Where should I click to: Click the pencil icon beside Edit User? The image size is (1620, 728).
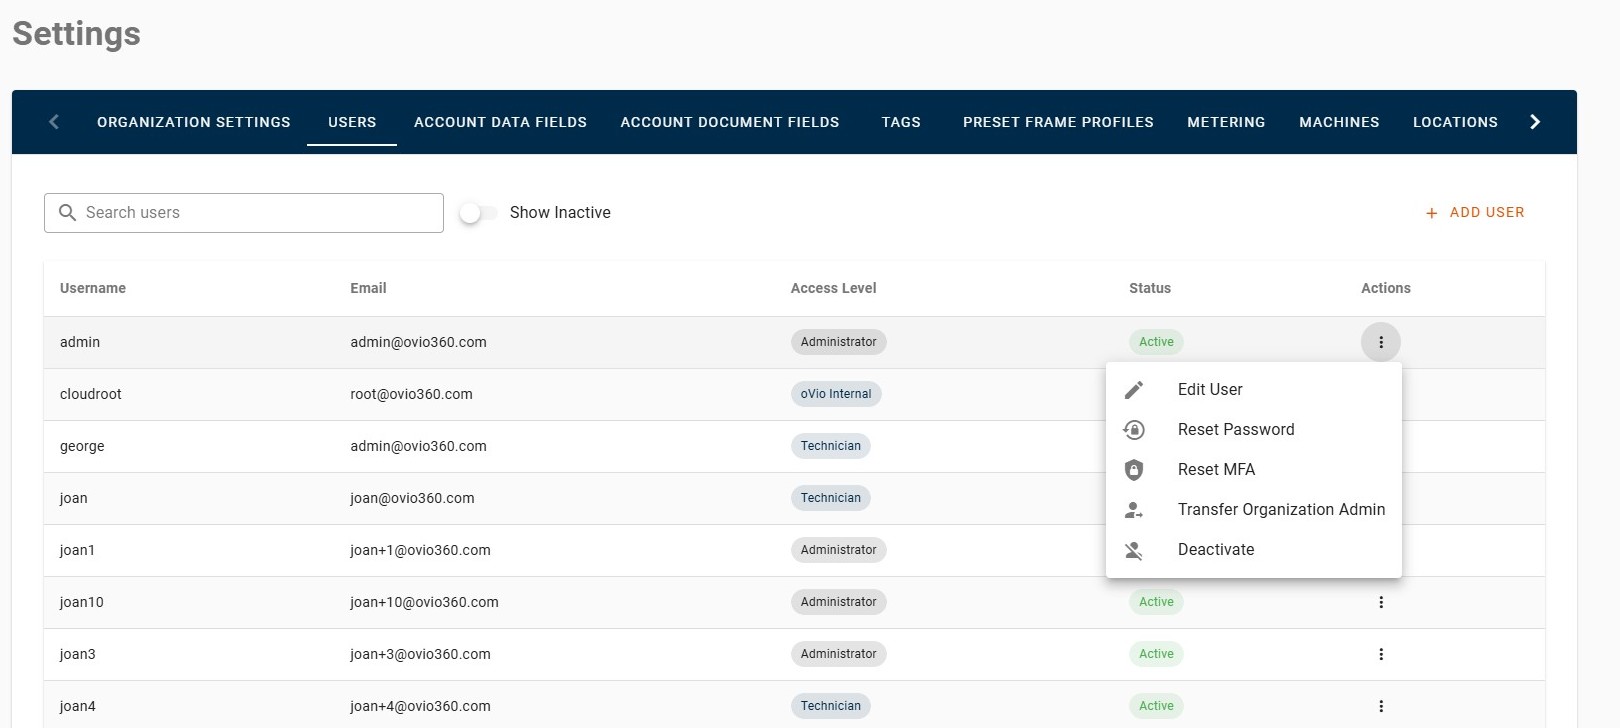point(1134,390)
